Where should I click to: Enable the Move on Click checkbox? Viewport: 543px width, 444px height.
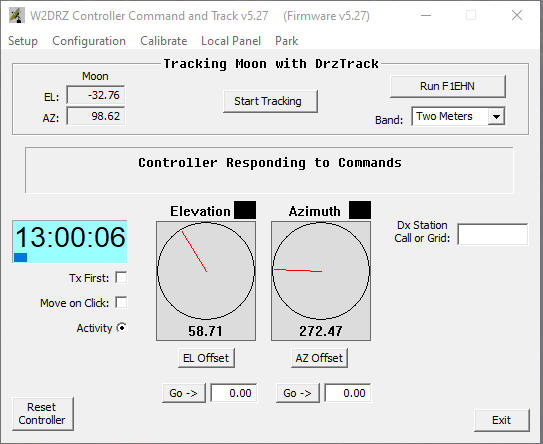pyautogui.click(x=121, y=302)
